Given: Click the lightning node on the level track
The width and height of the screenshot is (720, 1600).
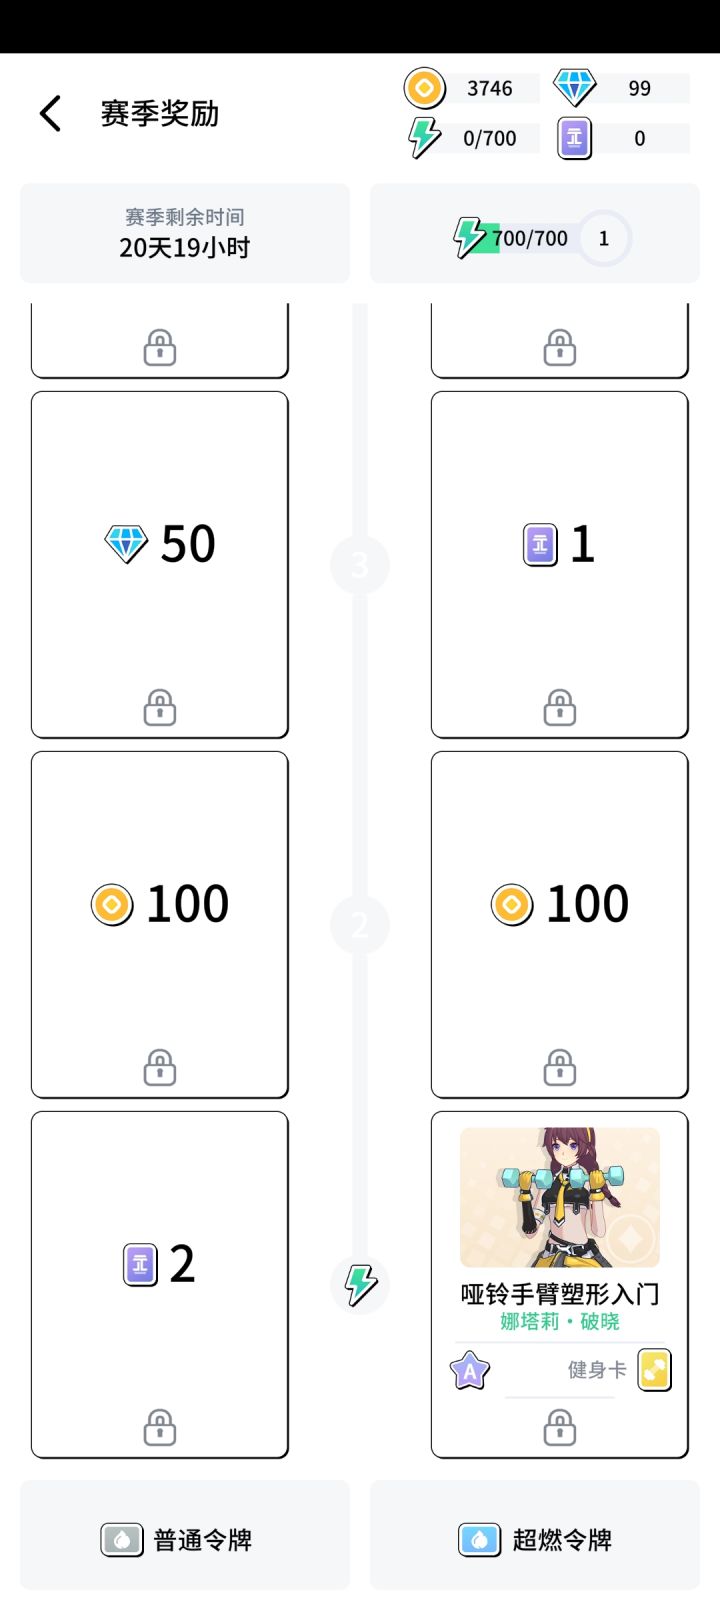Looking at the screenshot, I should [360, 1284].
